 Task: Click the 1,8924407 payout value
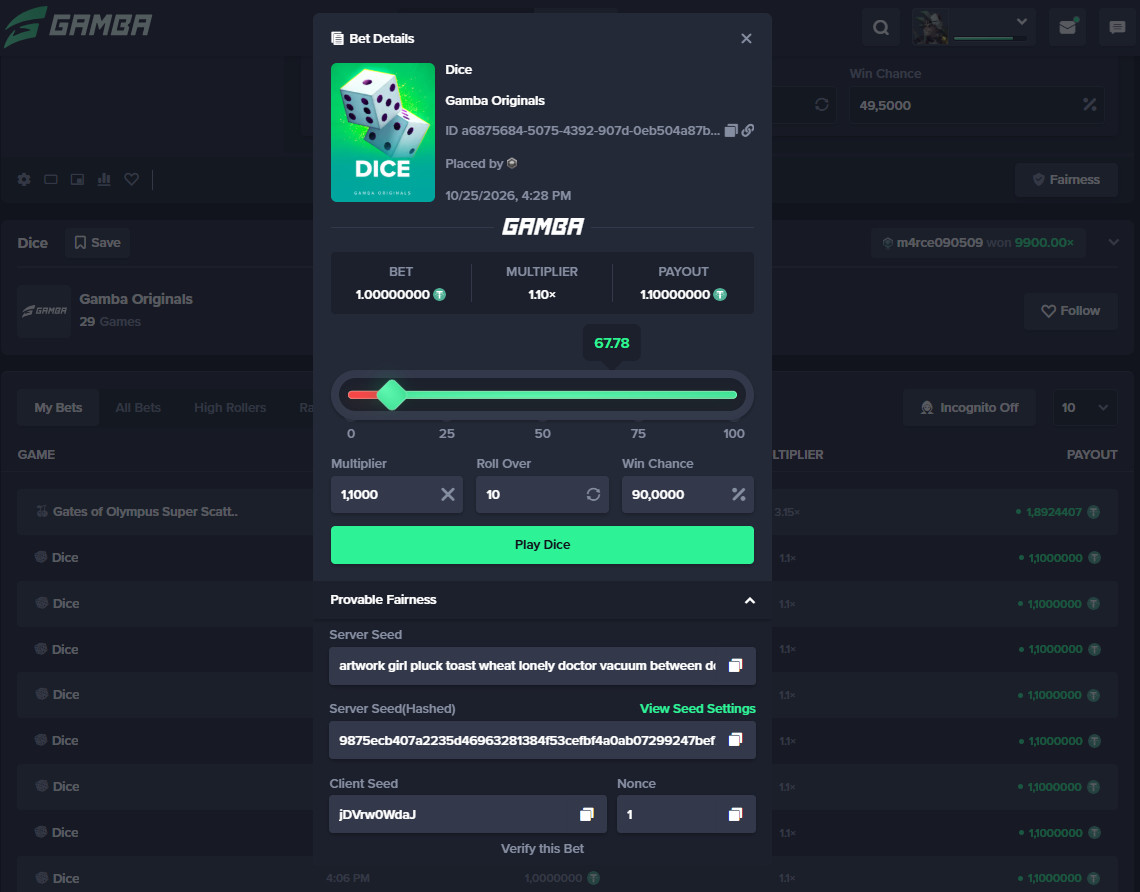1053,512
